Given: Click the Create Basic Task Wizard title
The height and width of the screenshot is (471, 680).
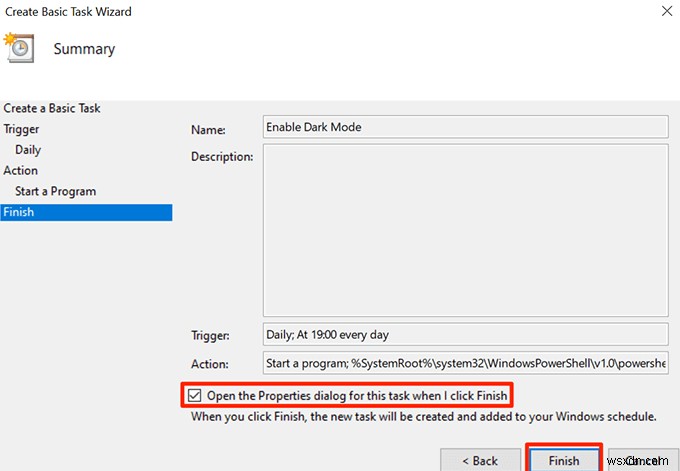Looking at the screenshot, I should 68,12.
